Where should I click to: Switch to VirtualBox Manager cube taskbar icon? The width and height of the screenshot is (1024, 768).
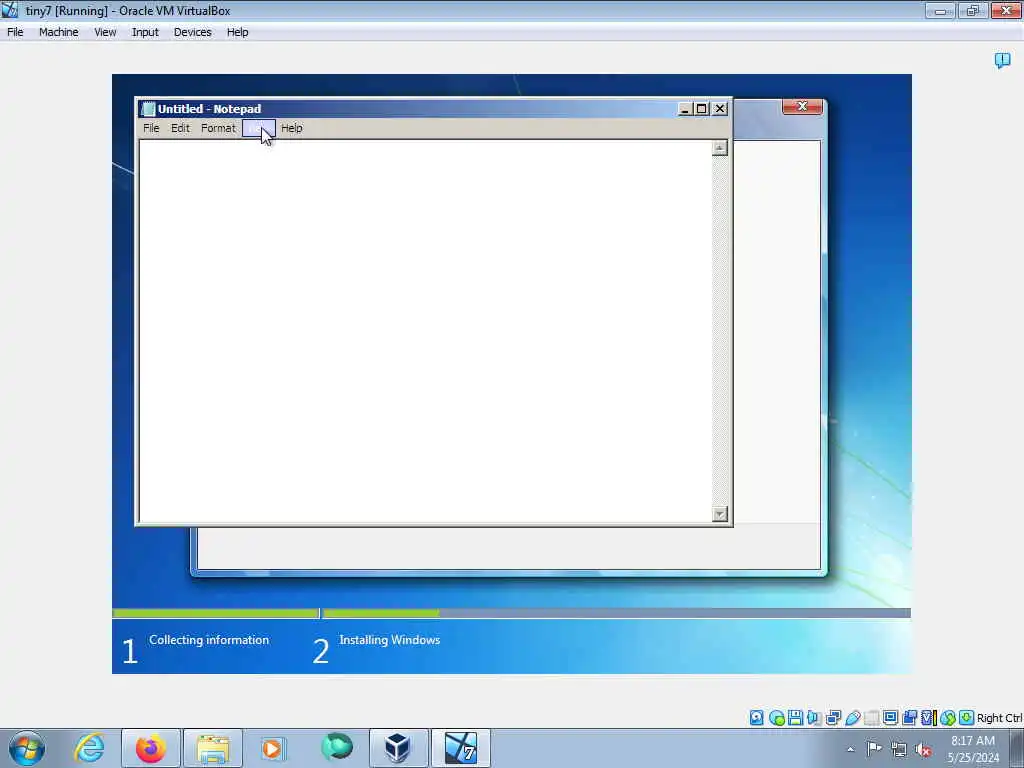398,748
